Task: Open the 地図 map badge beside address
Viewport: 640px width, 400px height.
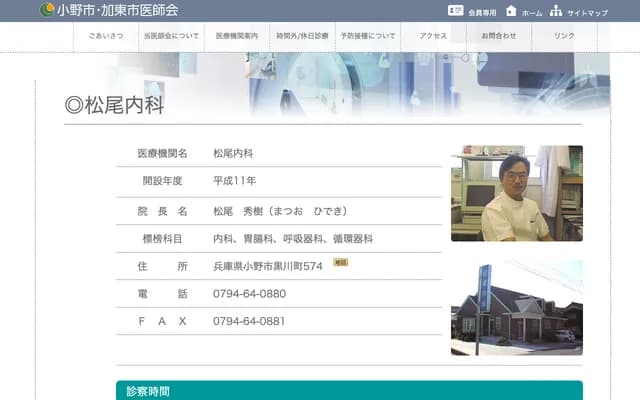Action: coord(340,262)
